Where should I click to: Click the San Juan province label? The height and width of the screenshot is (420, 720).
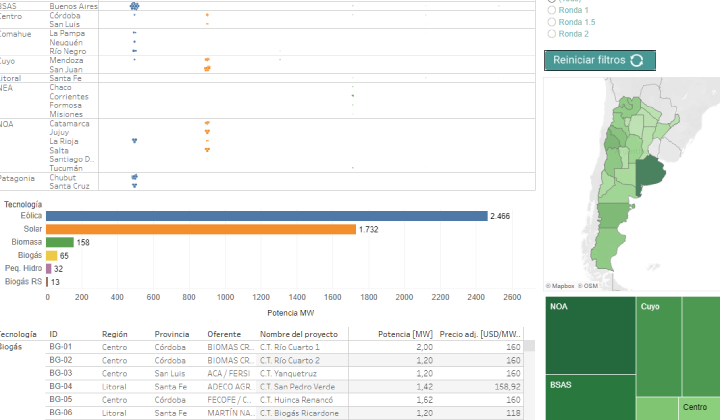pyautogui.click(x=66, y=69)
